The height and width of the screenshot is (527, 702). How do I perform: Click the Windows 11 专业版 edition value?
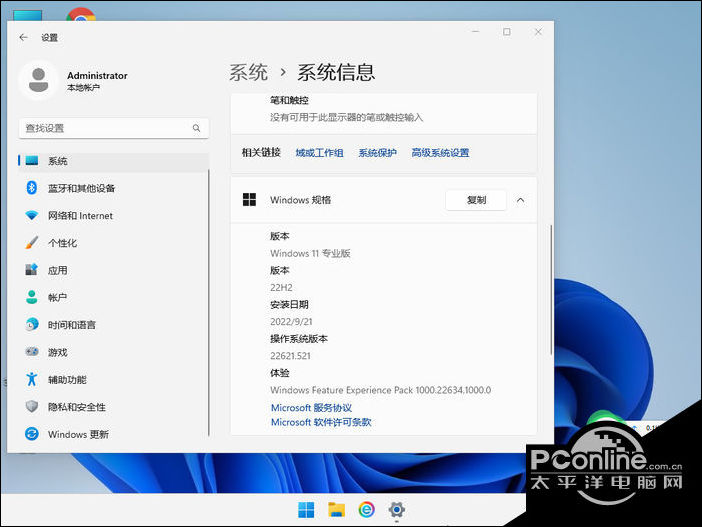pyautogui.click(x=310, y=253)
